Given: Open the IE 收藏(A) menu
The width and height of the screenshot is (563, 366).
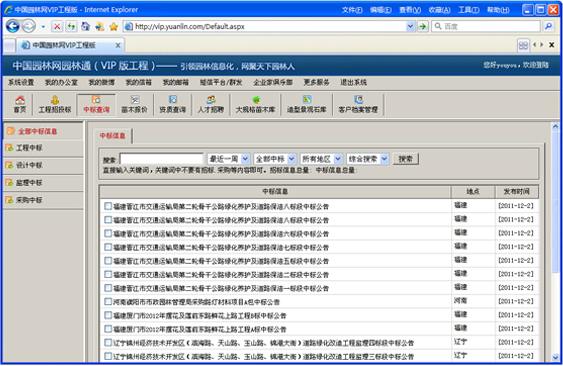Looking at the screenshot, I should pyautogui.click(x=439, y=10).
